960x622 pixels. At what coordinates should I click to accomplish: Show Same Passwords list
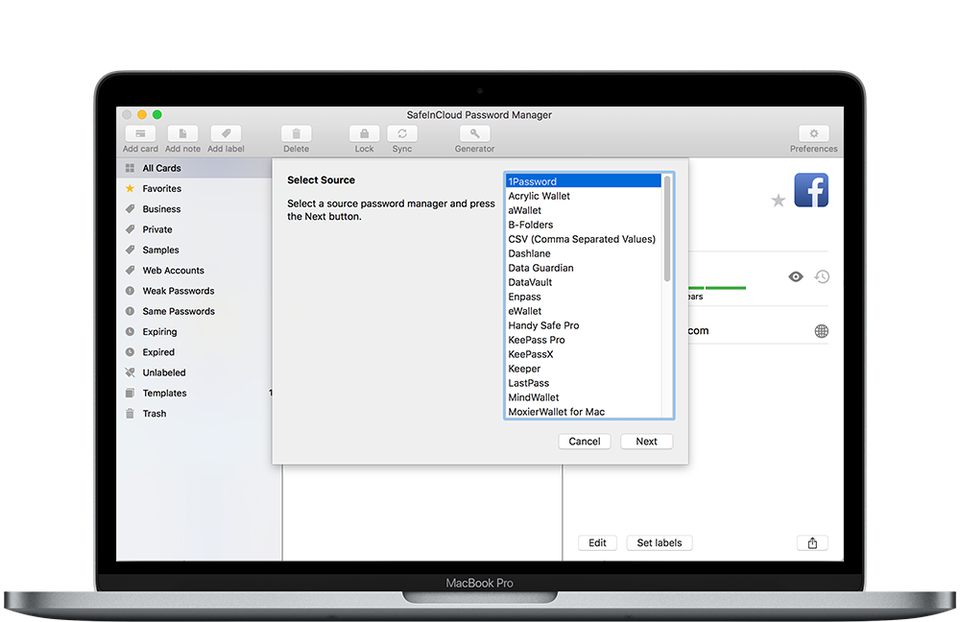pos(194,311)
